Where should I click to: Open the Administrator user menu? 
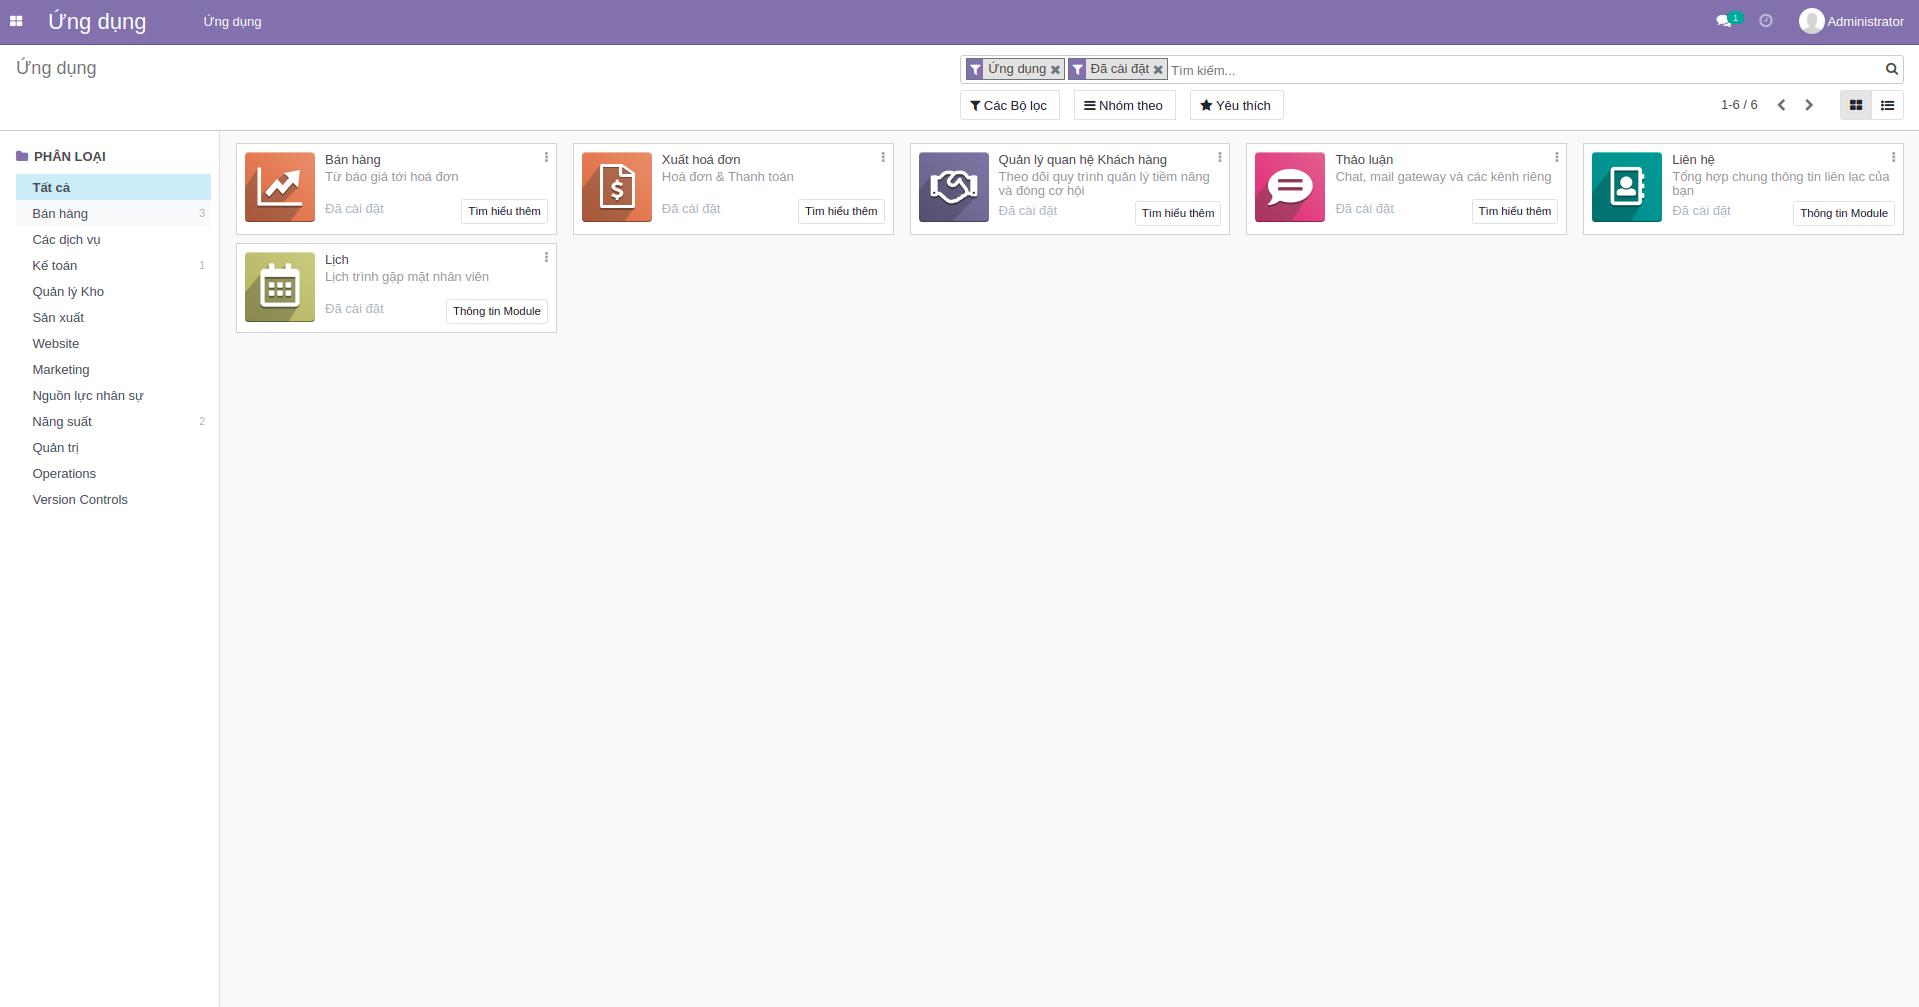pos(1851,20)
